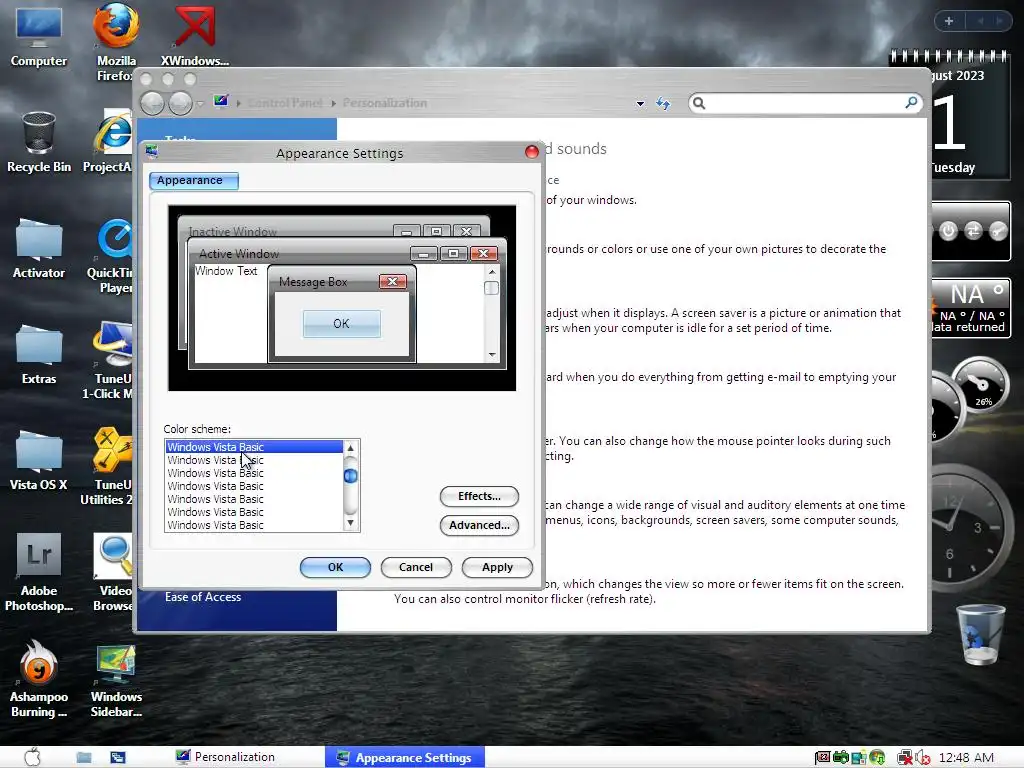Image resolution: width=1024 pixels, height=768 pixels.
Task: Launch the TuneUp Utilities shortcut
Action: [x=108, y=467]
